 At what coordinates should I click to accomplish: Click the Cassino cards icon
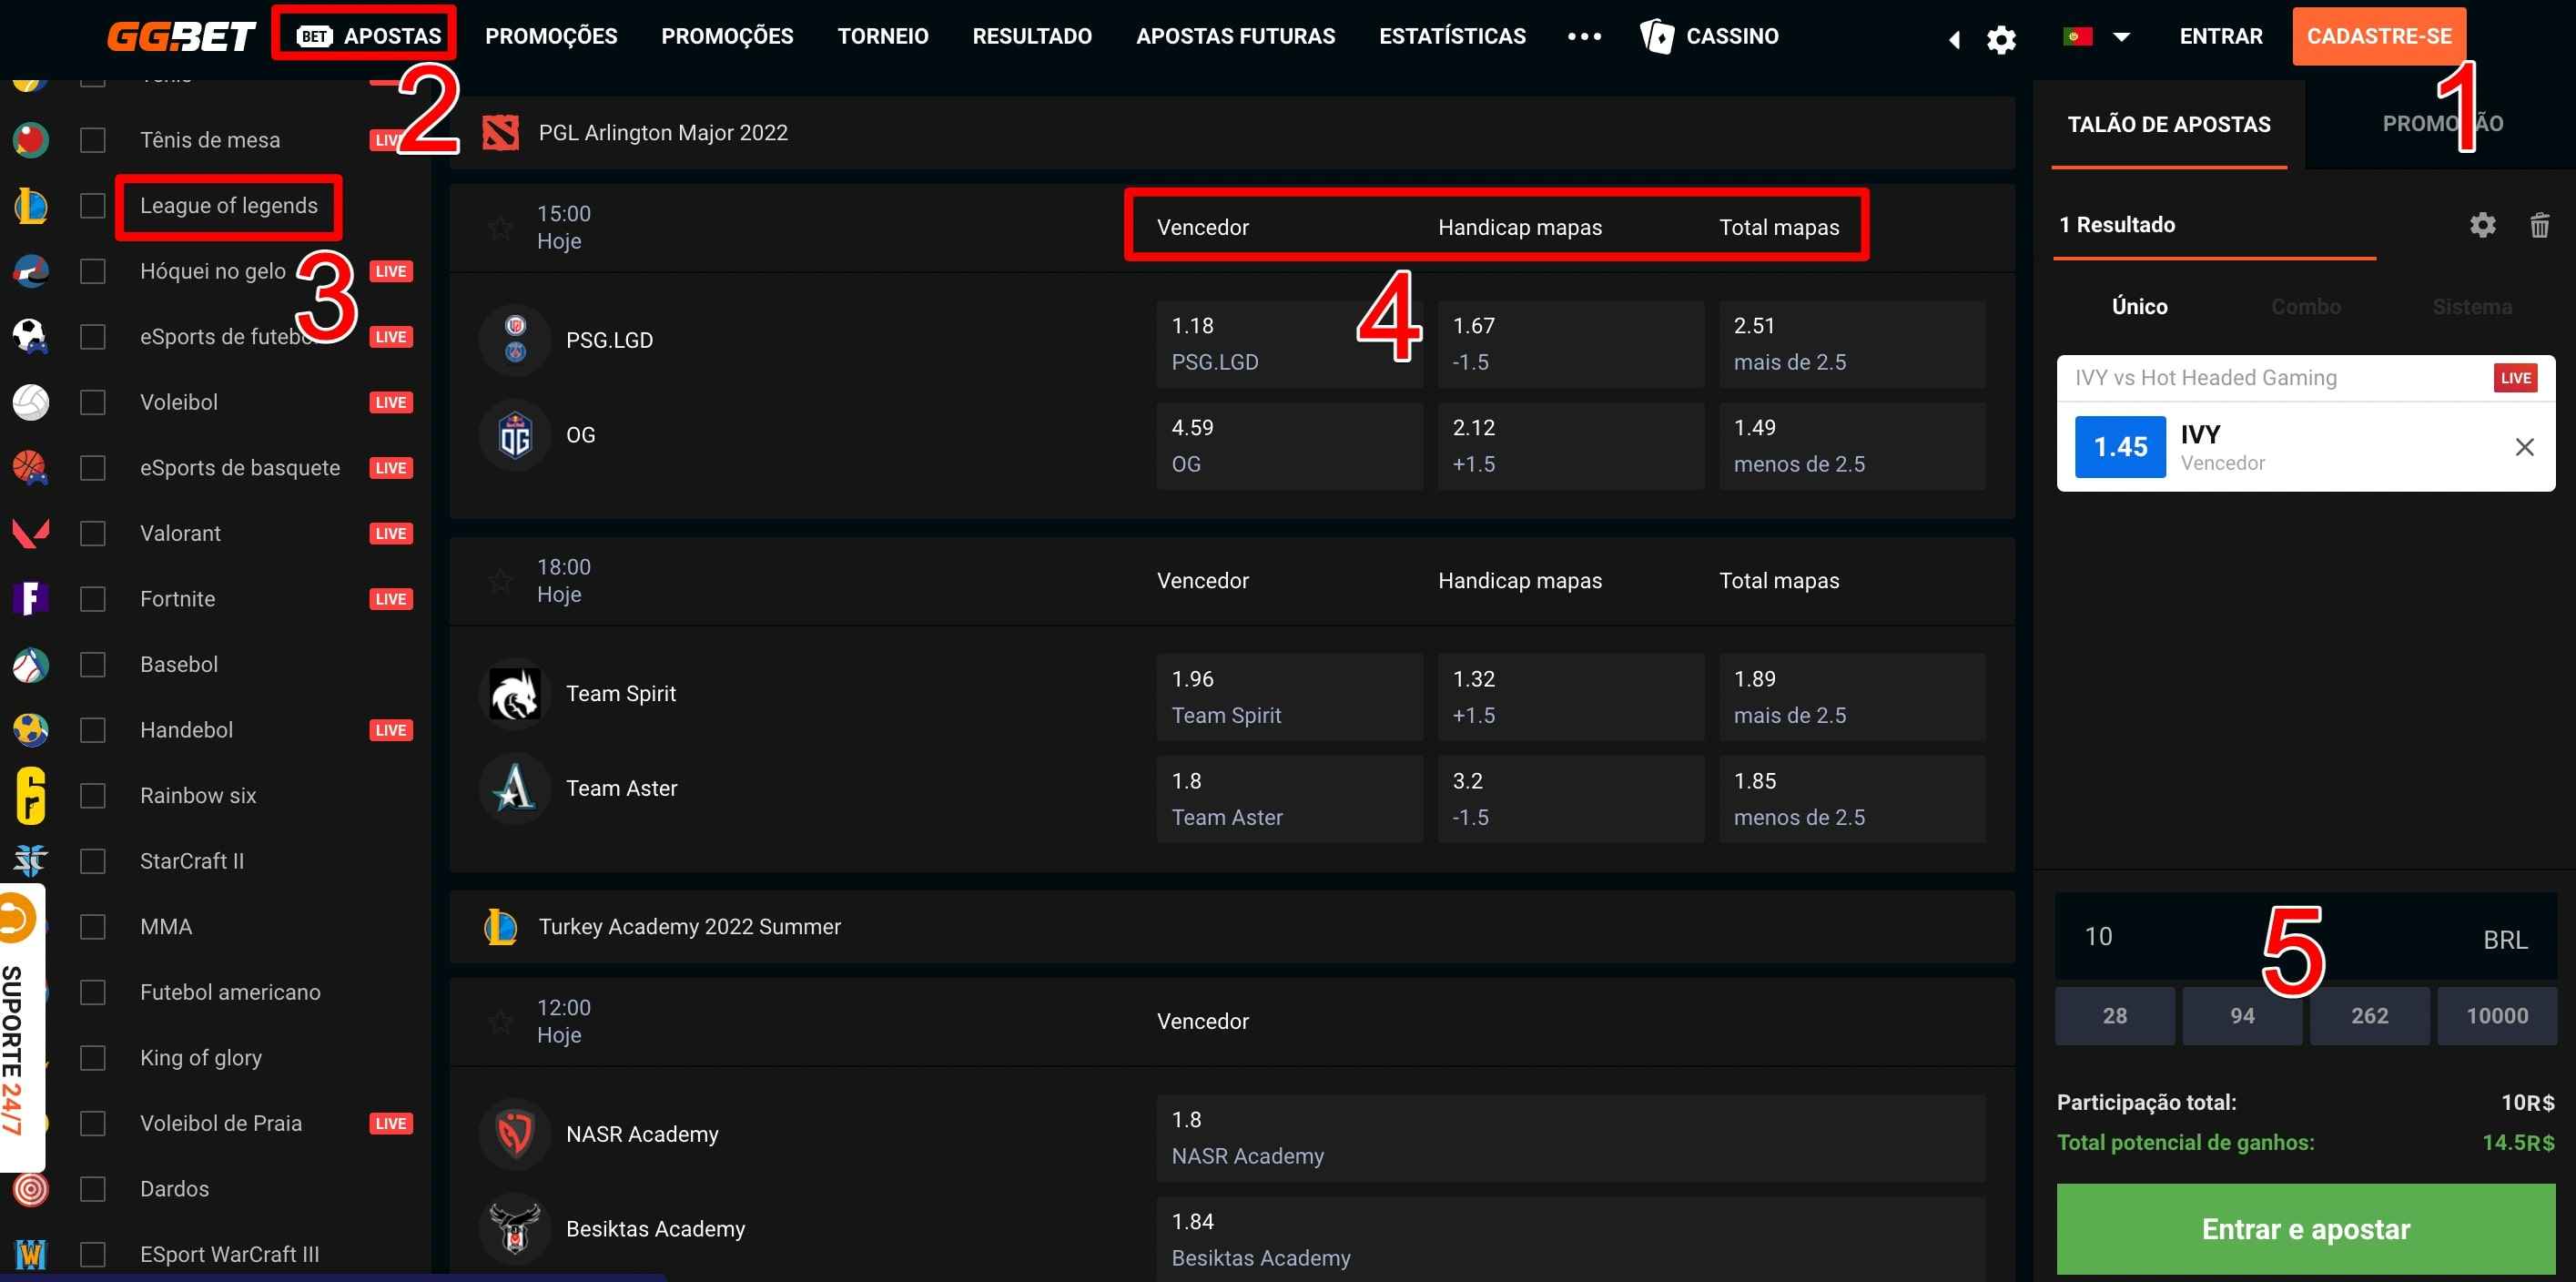tap(1656, 36)
